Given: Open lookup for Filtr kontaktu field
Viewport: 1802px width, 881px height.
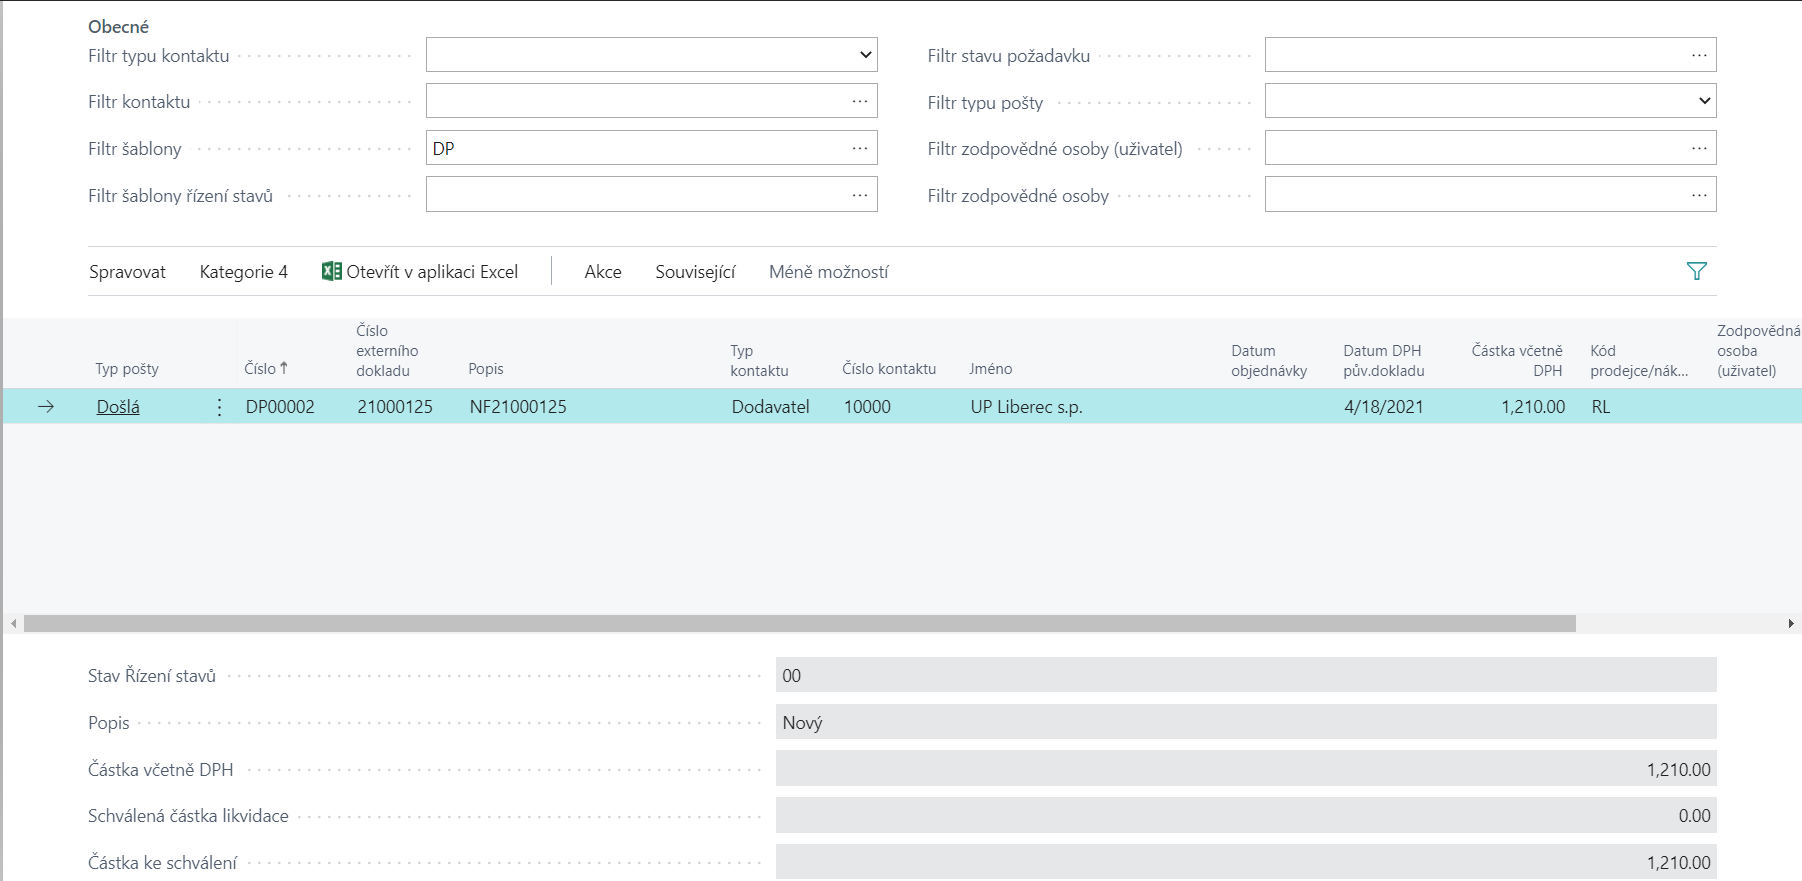Looking at the screenshot, I should click(859, 101).
